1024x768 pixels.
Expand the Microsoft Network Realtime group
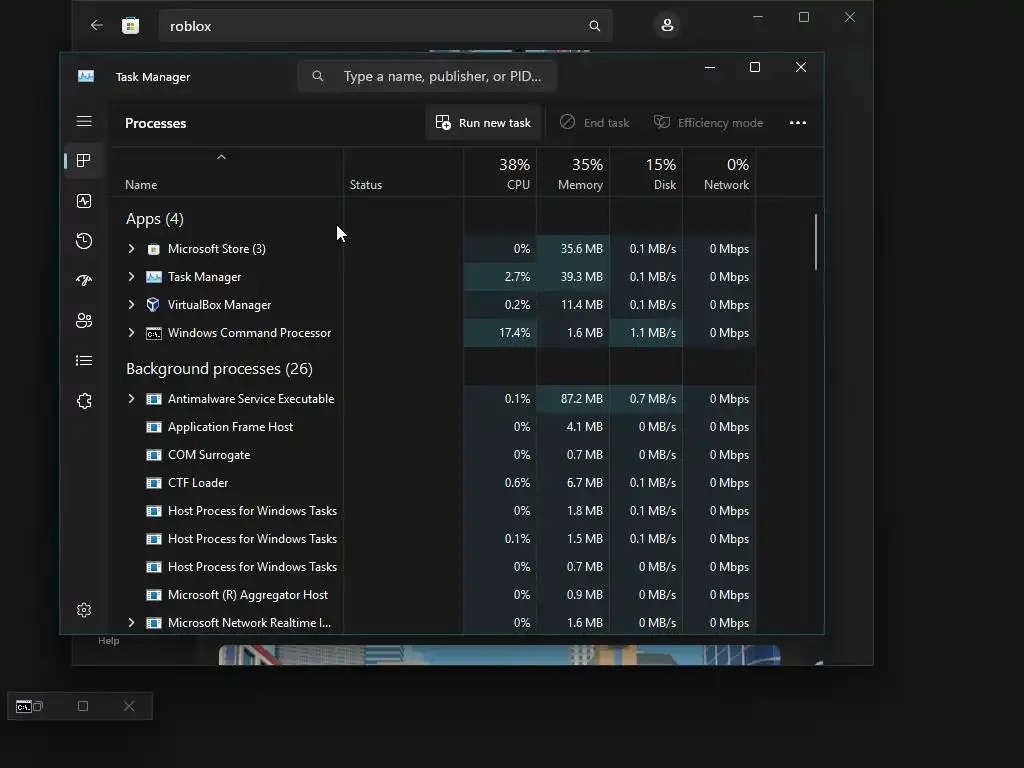click(131, 623)
